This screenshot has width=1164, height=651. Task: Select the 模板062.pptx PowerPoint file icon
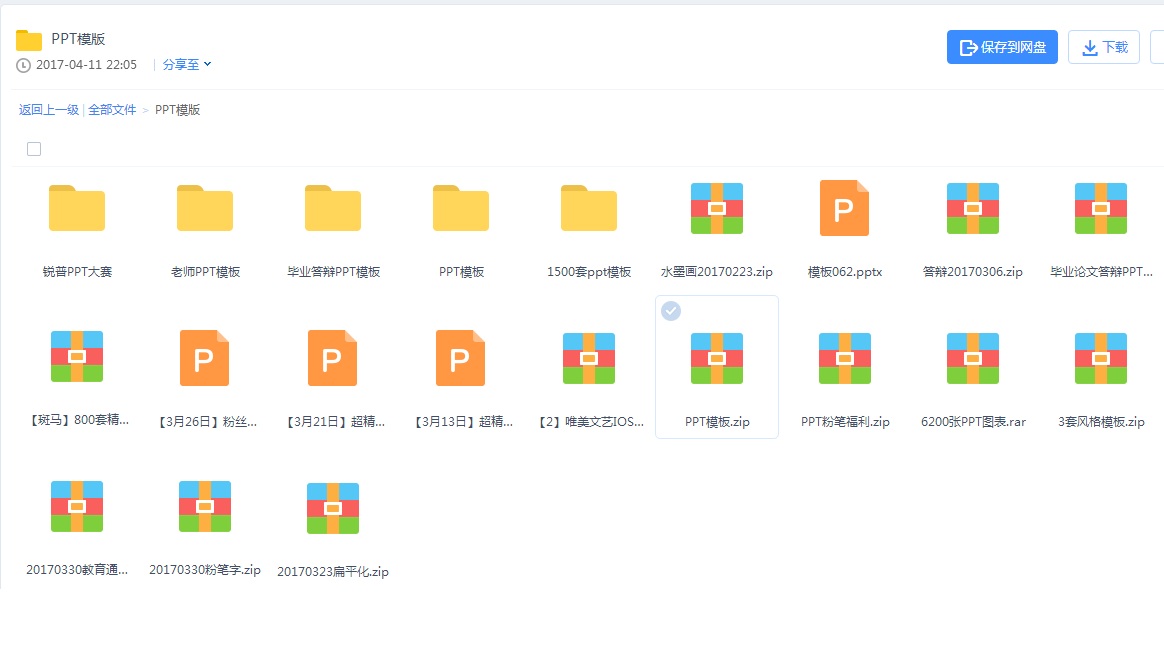pyautogui.click(x=845, y=208)
